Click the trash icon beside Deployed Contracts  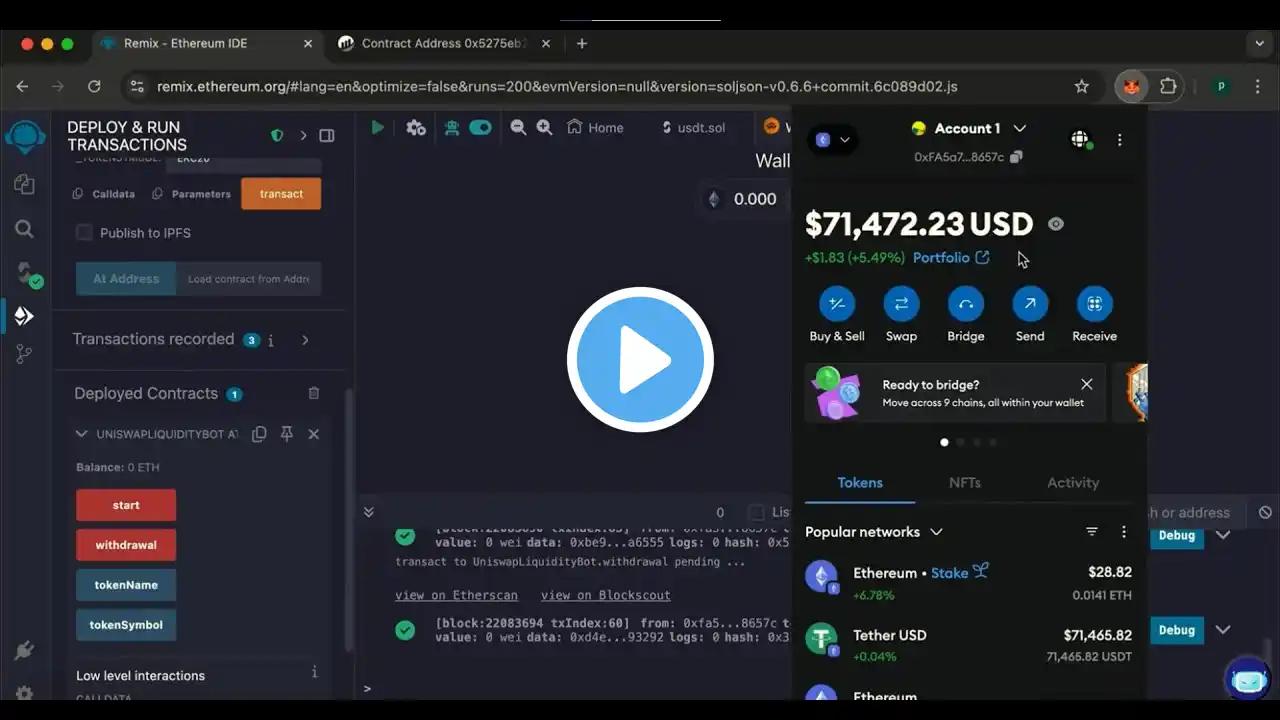point(314,394)
